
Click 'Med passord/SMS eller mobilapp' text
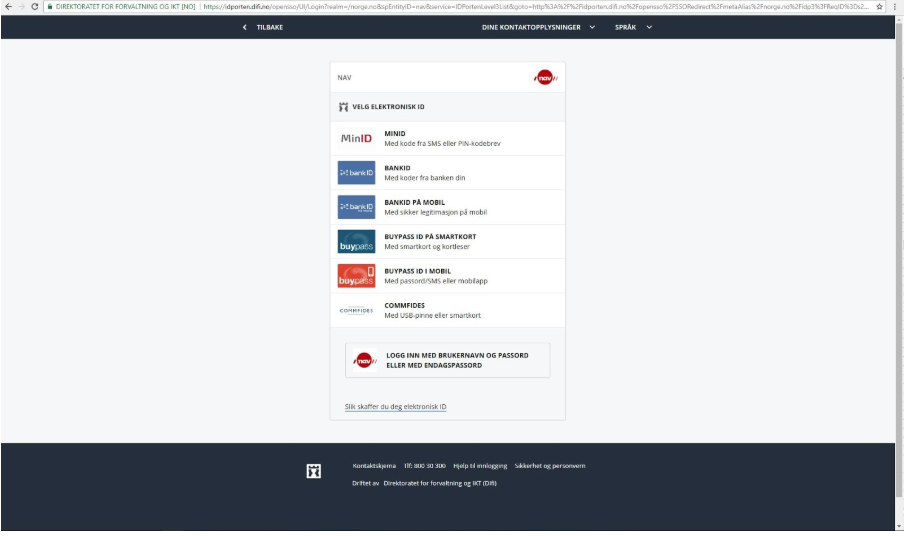click(436, 281)
